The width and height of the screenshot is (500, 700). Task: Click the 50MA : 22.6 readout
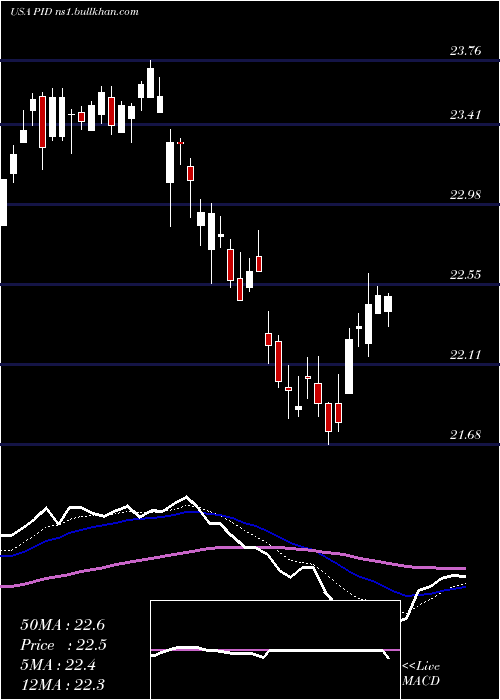coord(62,625)
